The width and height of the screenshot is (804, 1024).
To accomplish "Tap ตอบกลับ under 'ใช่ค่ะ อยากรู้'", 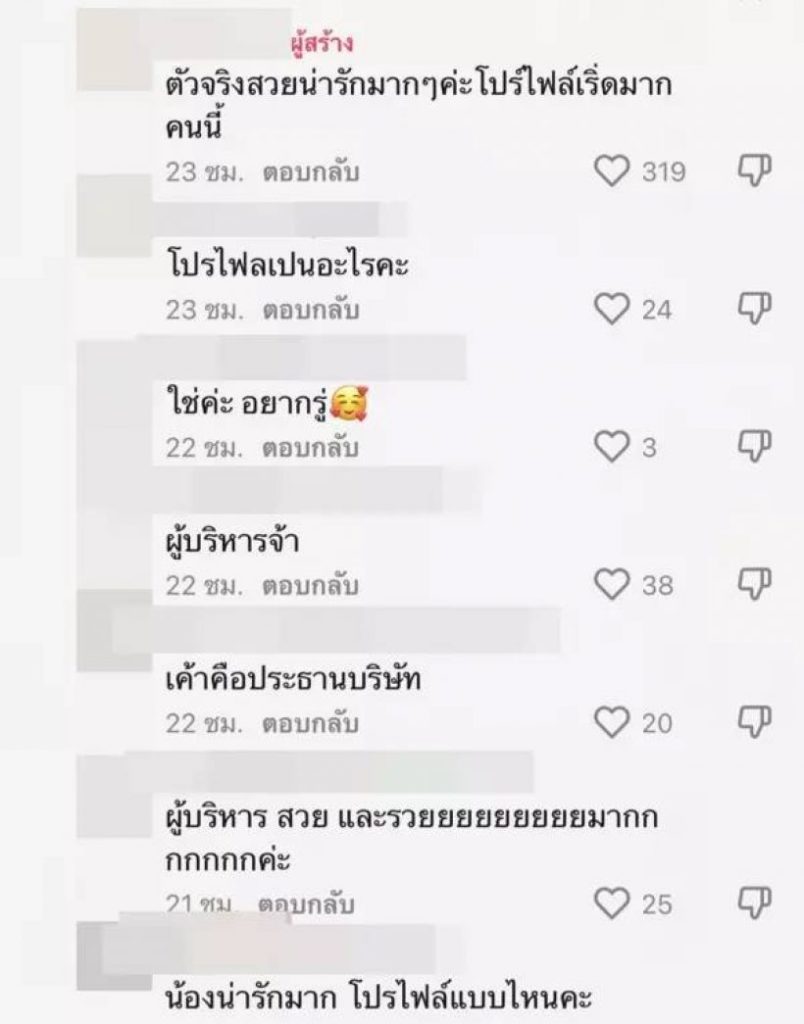I will coord(310,448).
